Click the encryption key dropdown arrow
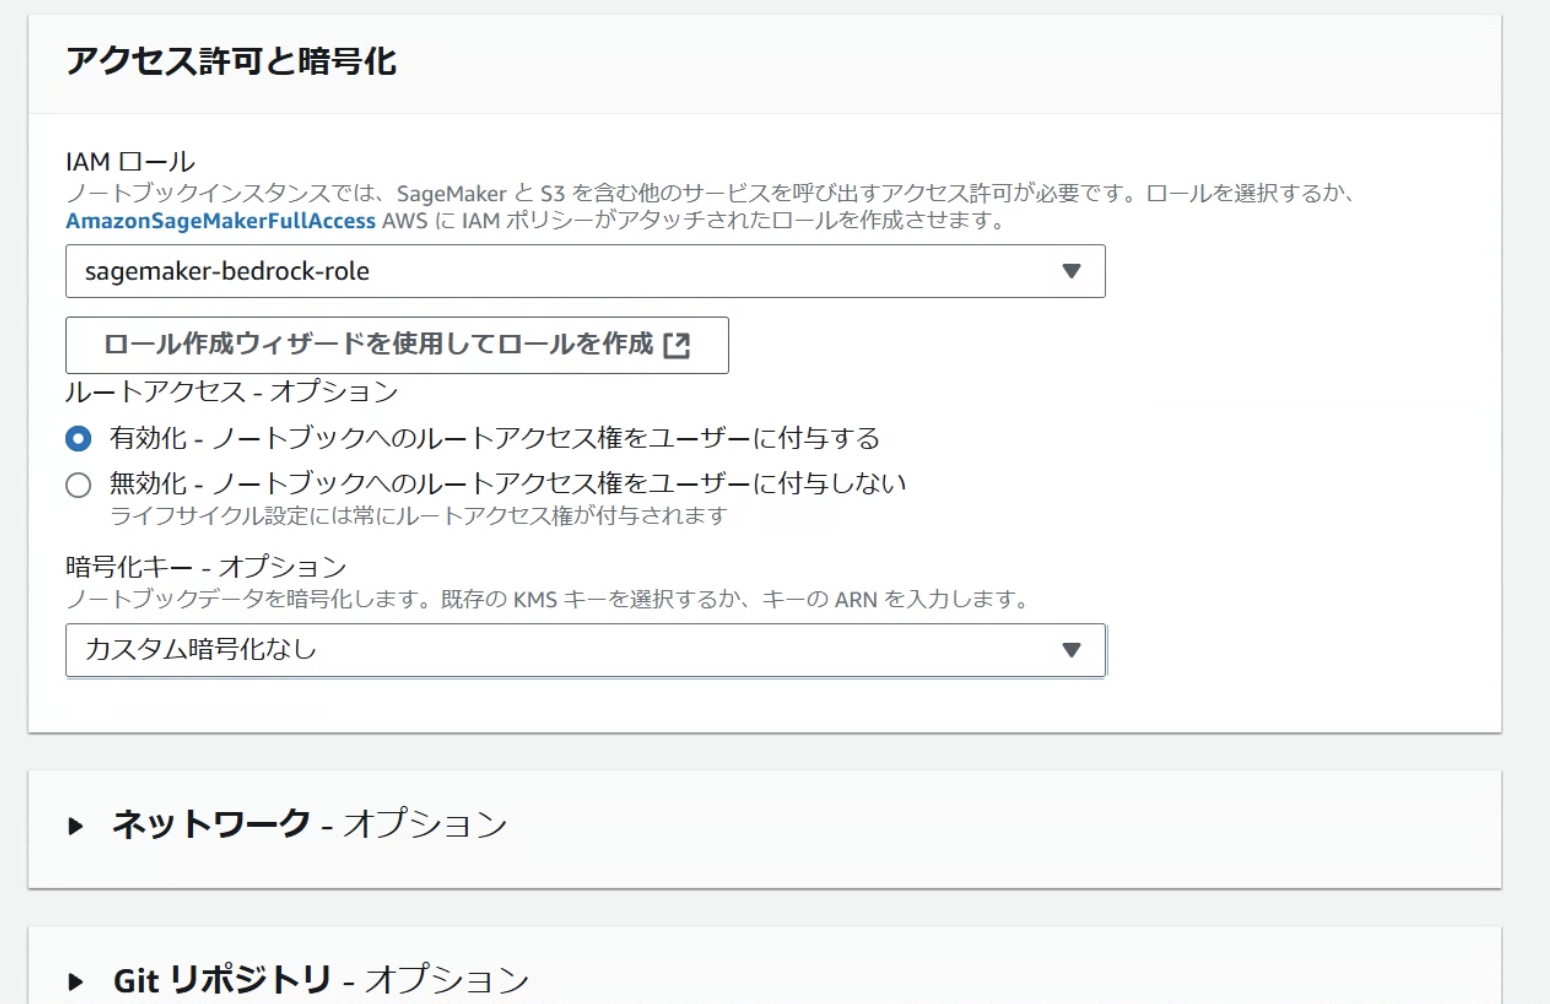Viewport: 1550px width, 1004px height. point(1073,650)
